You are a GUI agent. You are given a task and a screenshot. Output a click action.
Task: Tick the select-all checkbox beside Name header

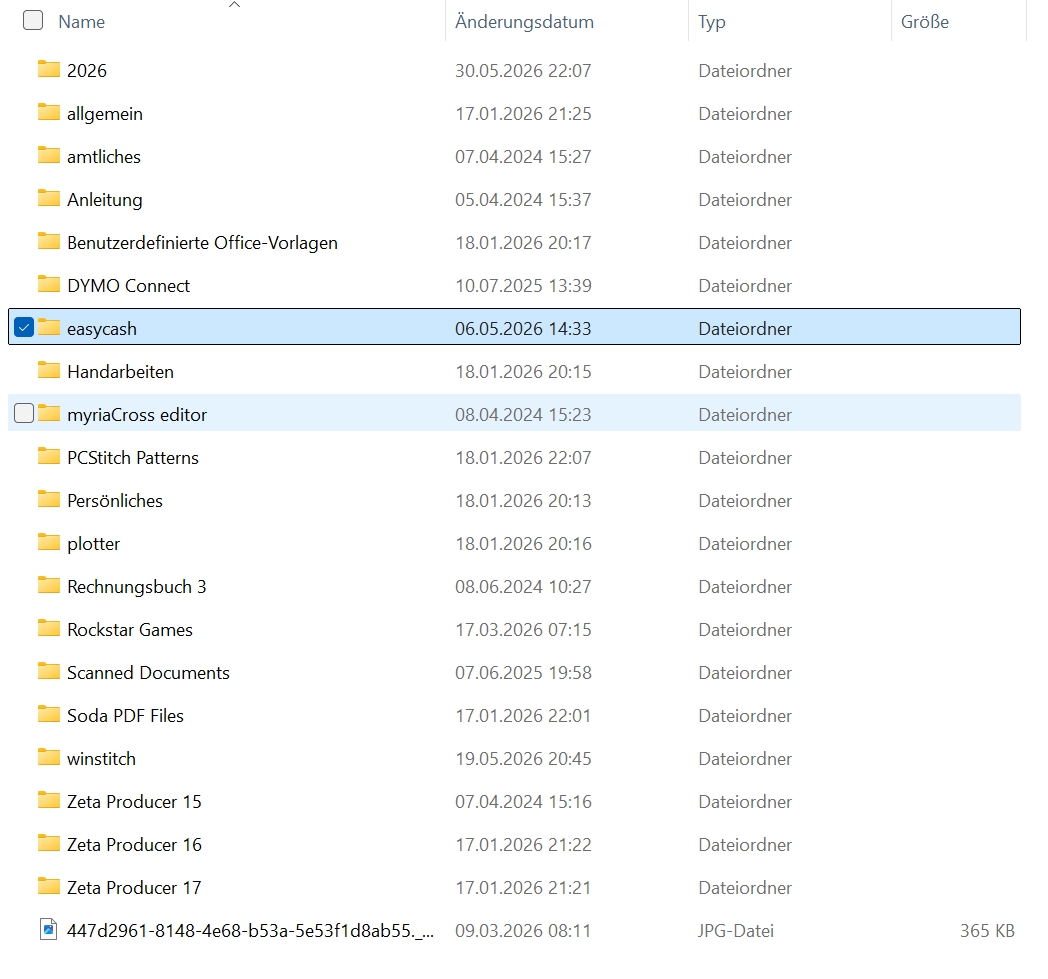click(33, 21)
